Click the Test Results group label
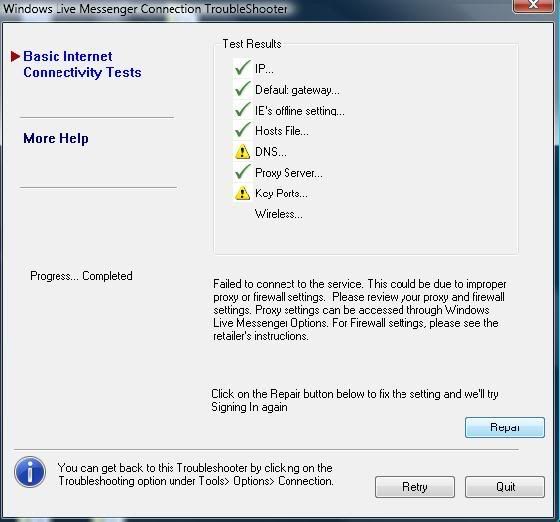The width and height of the screenshot is (560, 522). point(252,44)
